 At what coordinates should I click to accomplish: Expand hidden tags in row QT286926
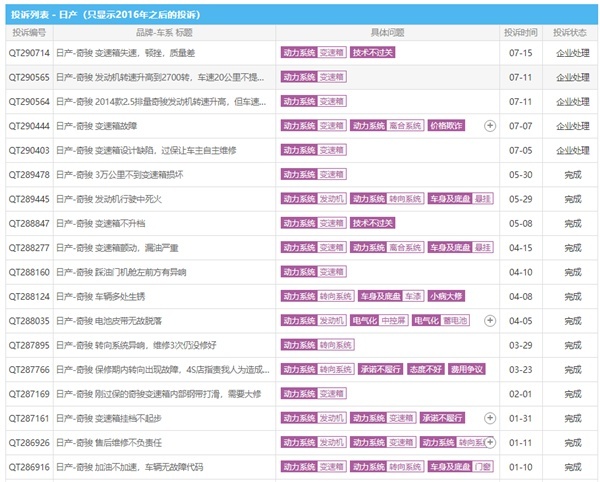pos(490,443)
